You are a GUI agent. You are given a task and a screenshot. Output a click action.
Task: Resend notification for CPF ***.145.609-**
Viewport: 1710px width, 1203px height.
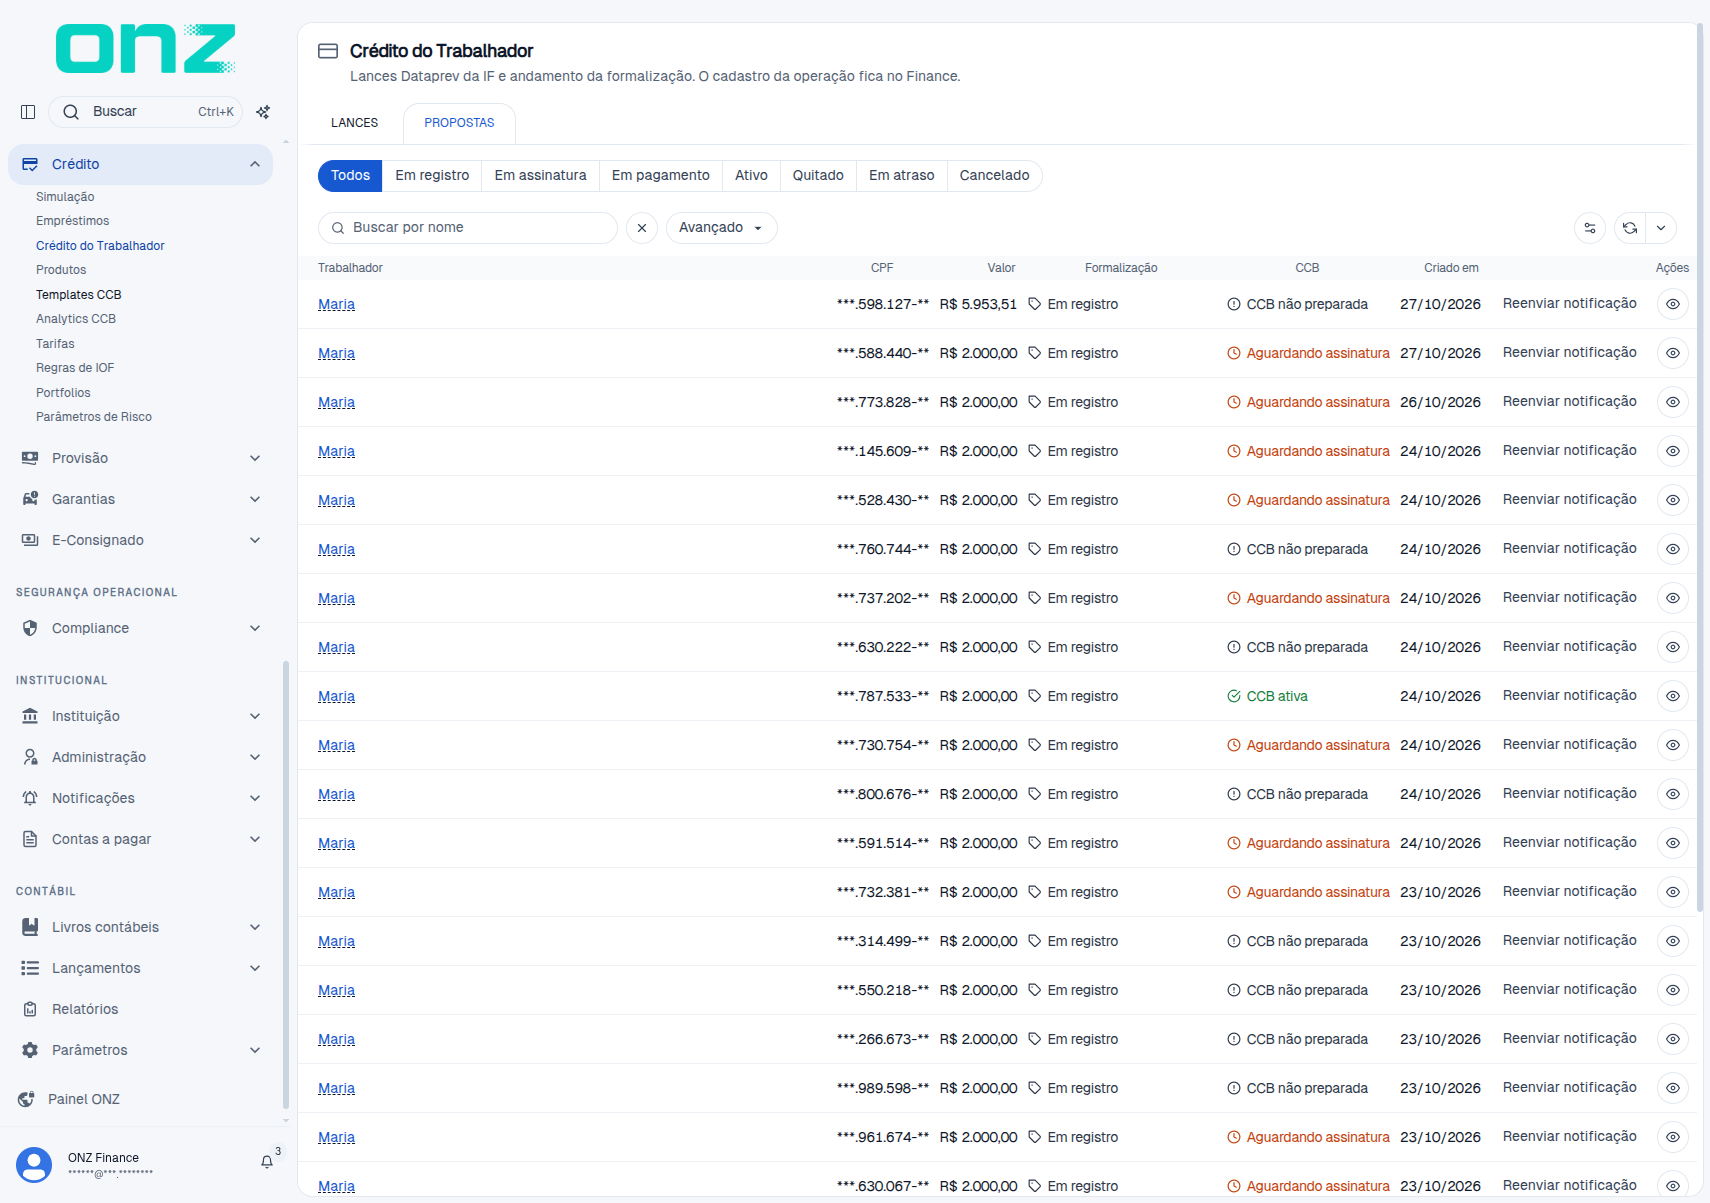pyautogui.click(x=1569, y=451)
